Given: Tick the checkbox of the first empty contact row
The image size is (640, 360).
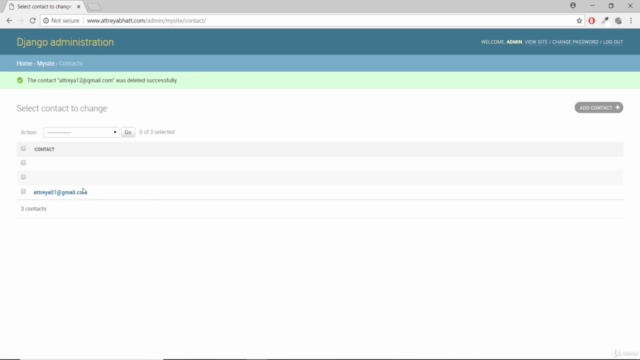Looking at the screenshot, I should coord(23,163).
